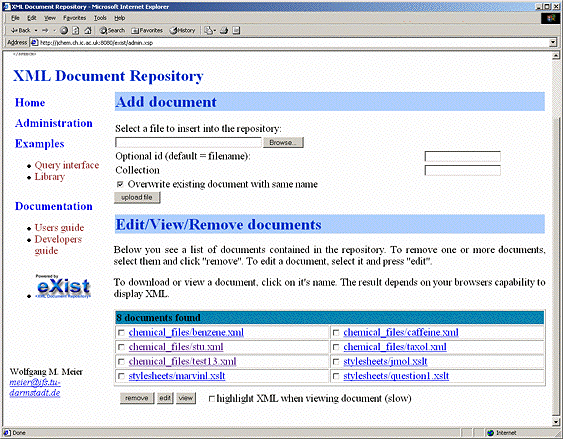Screen dimensions: 563x439
Task: Tick the checkbox for stylesheets/jmol.xslt
Action: pos(336,361)
